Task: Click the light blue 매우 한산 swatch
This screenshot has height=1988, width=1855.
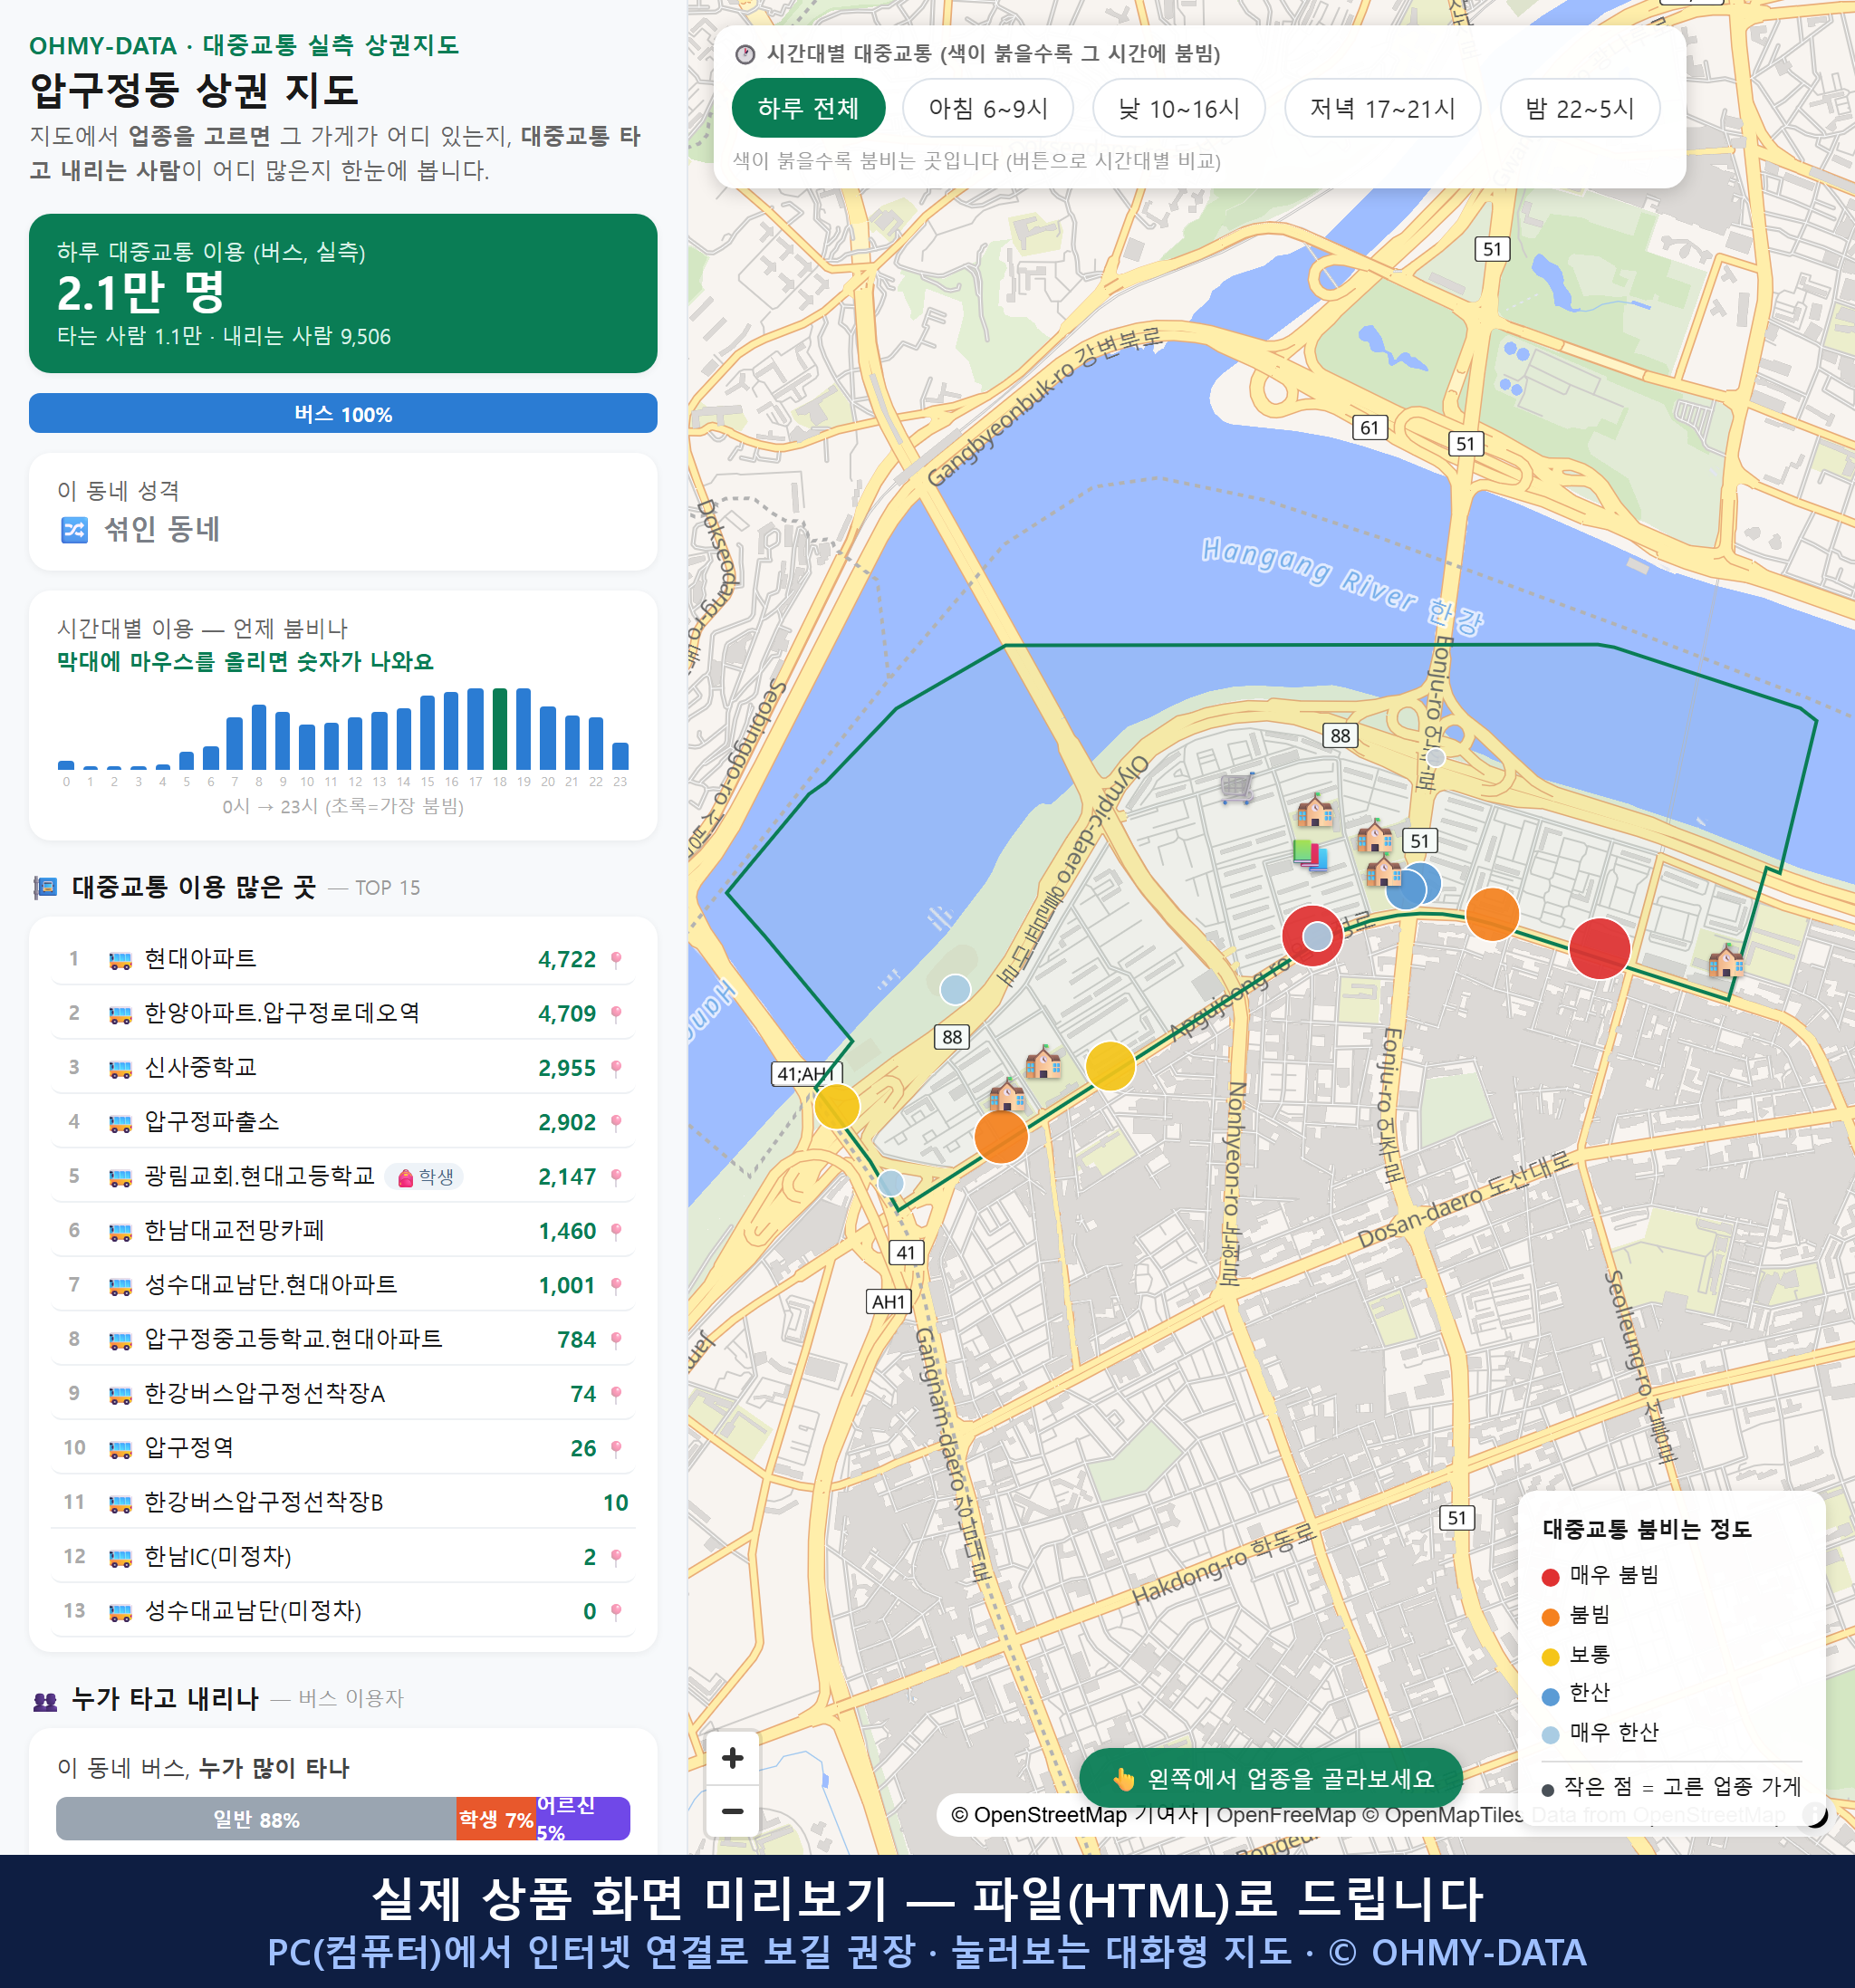Action: [x=1551, y=1735]
